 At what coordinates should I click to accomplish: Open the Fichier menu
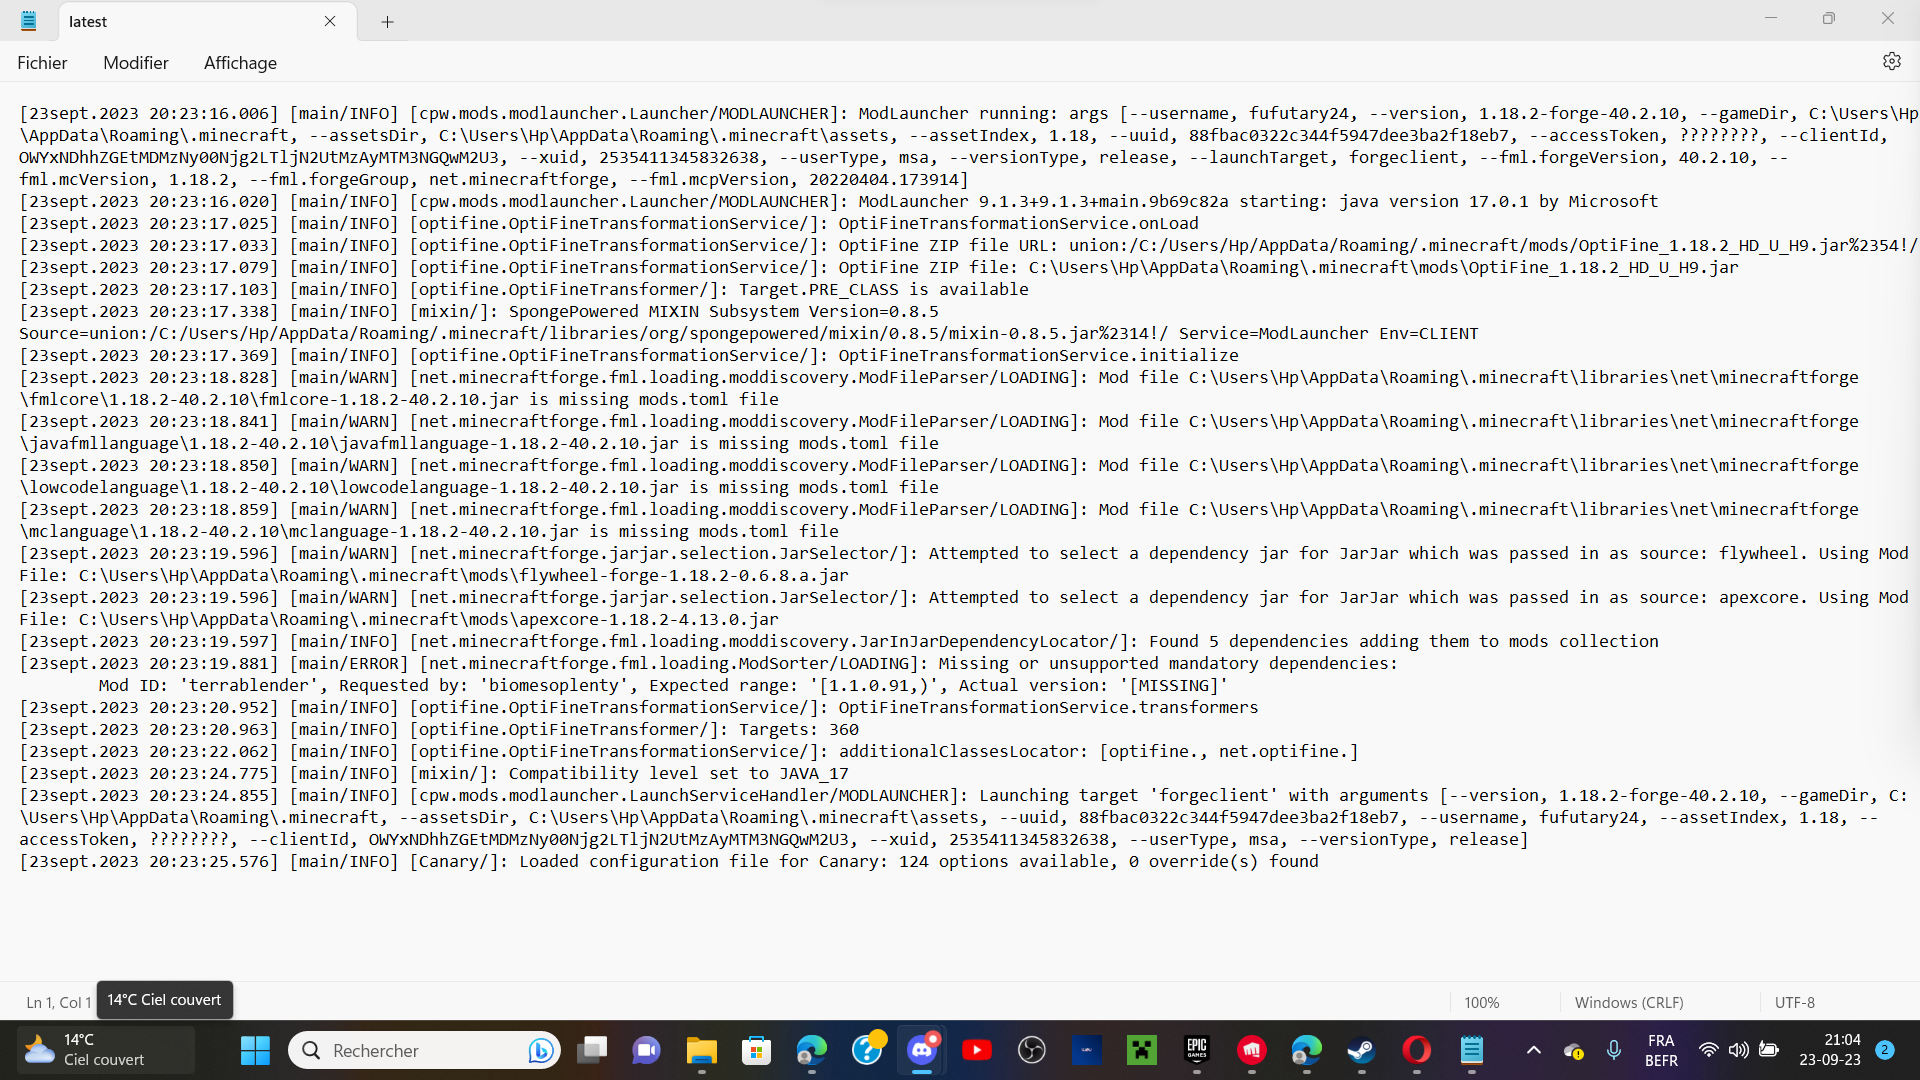(x=42, y=63)
